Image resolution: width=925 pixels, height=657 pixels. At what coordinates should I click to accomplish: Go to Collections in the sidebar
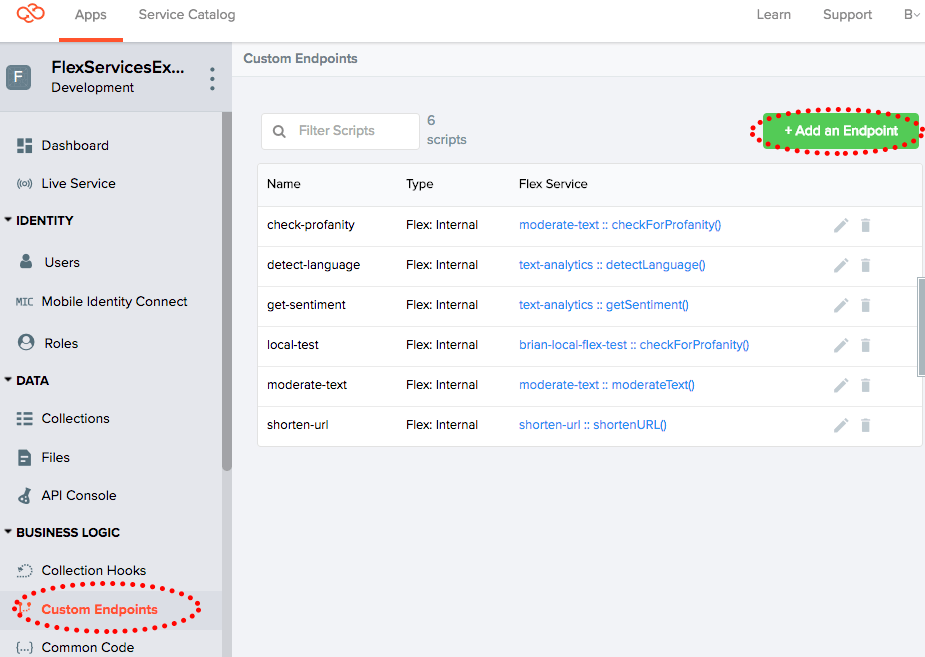pyautogui.click(x=75, y=419)
